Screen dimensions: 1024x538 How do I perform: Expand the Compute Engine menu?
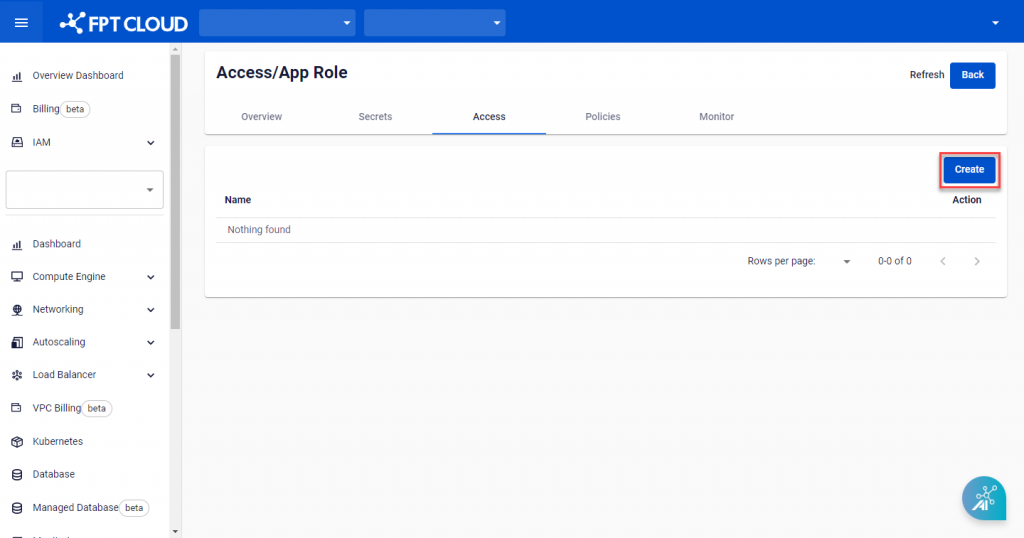pos(83,277)
